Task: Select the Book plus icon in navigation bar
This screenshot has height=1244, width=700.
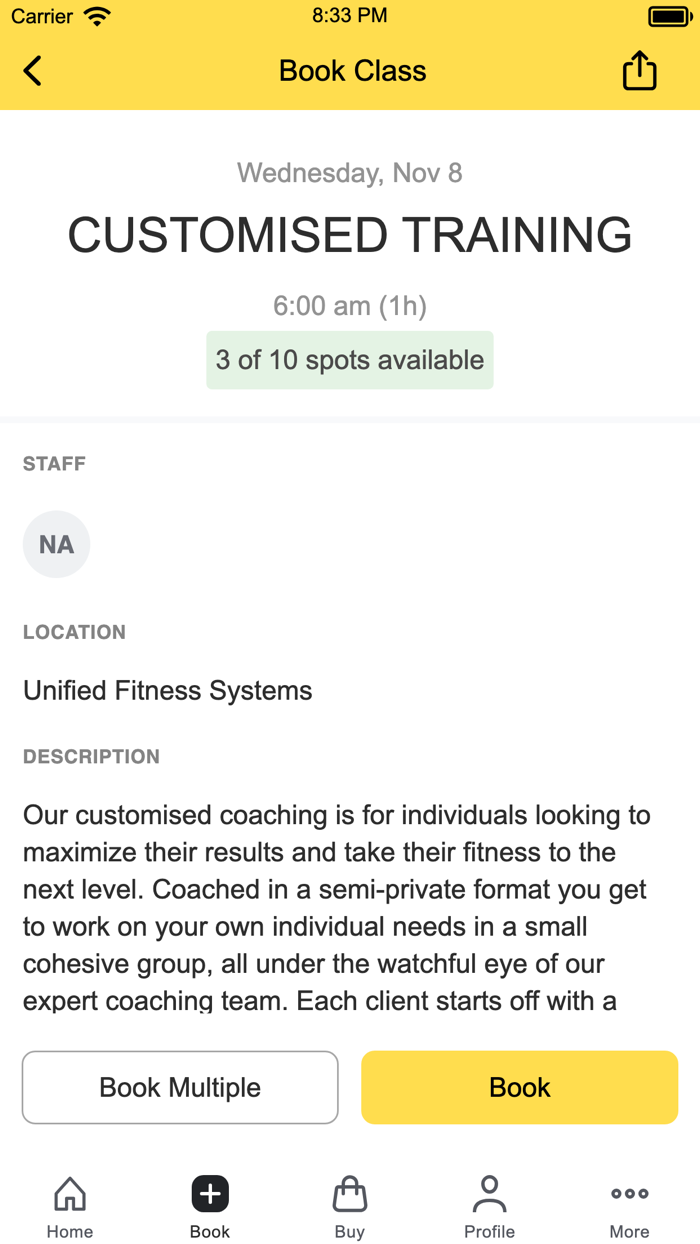Action: point(209,1193)
